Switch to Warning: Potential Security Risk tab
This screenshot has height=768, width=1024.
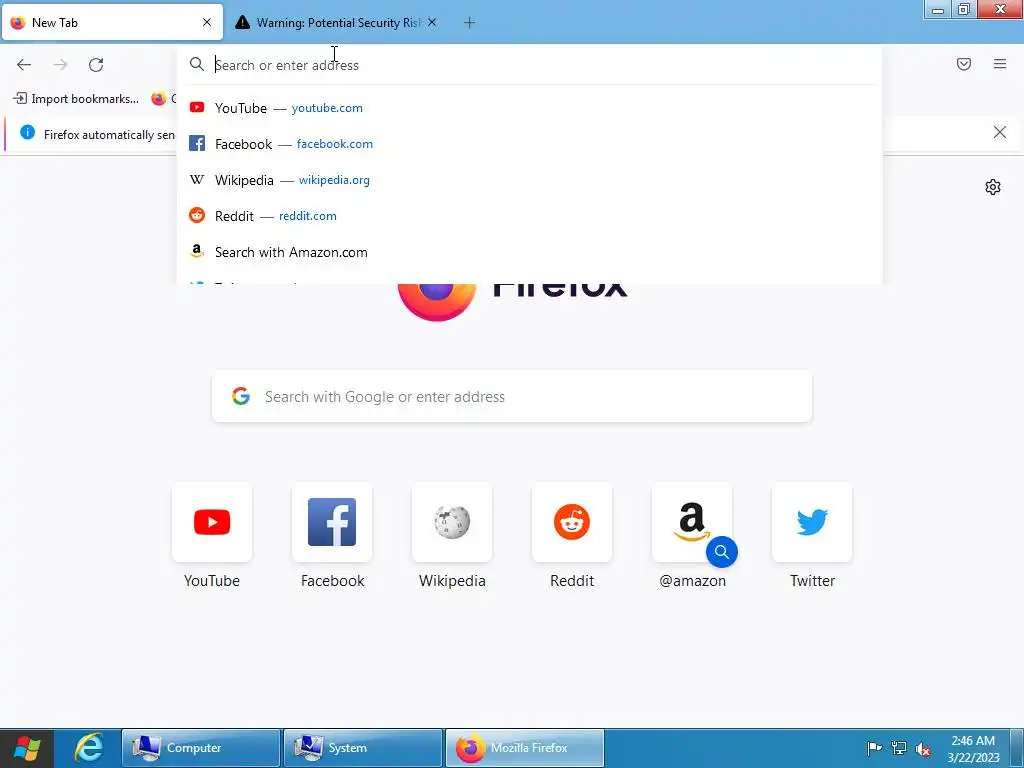click(x=338, y=23)
